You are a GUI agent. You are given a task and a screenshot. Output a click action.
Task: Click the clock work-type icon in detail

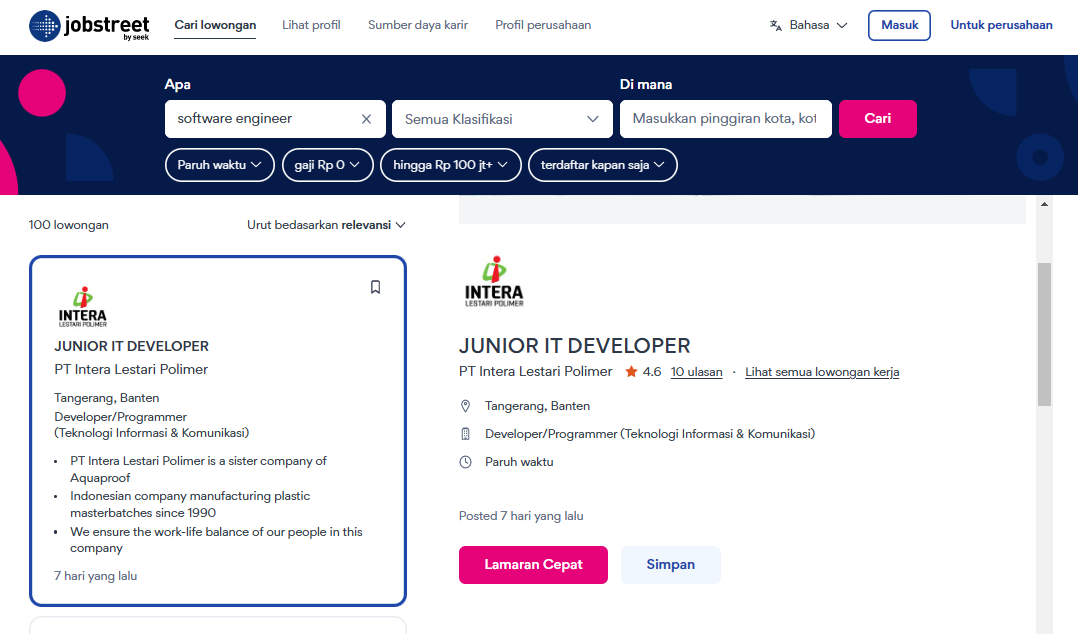tap(465, 462)
